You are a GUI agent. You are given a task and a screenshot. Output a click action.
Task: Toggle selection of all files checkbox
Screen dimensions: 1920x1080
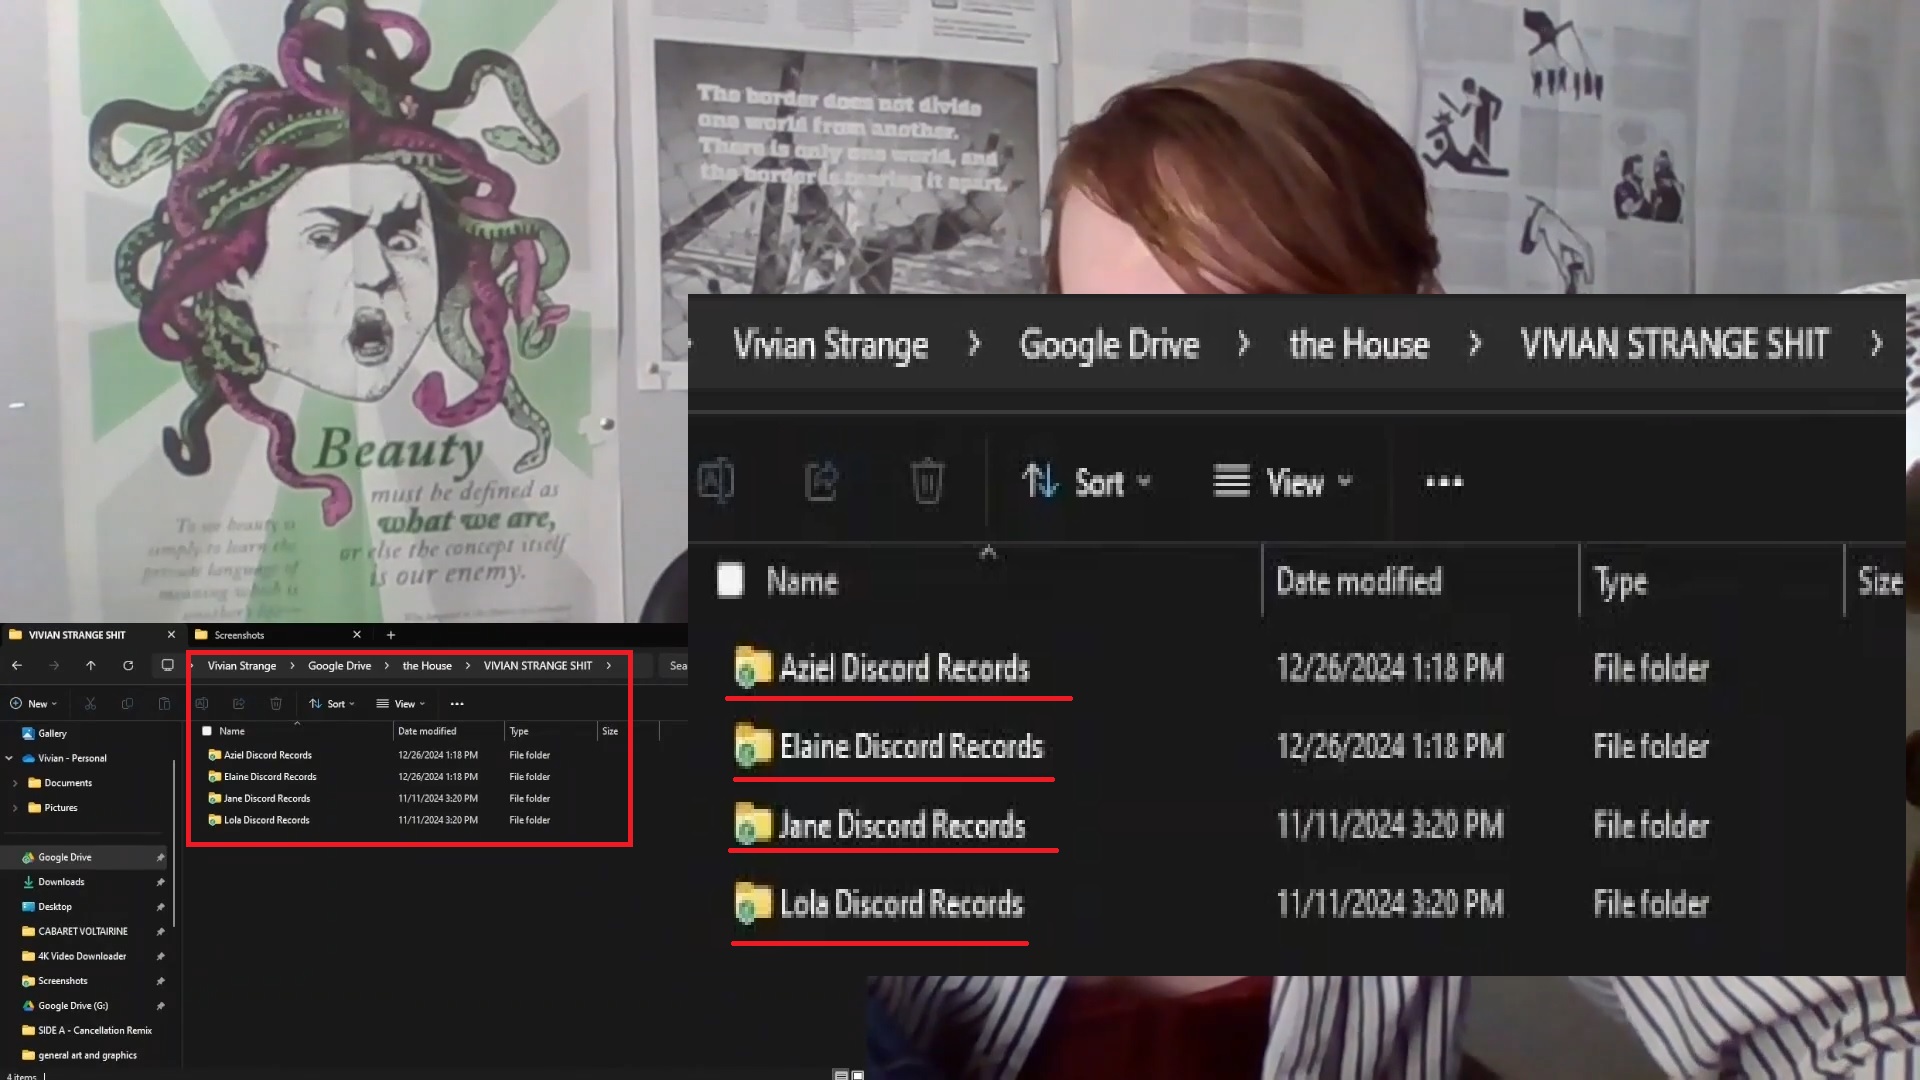(x=729, y=582)
